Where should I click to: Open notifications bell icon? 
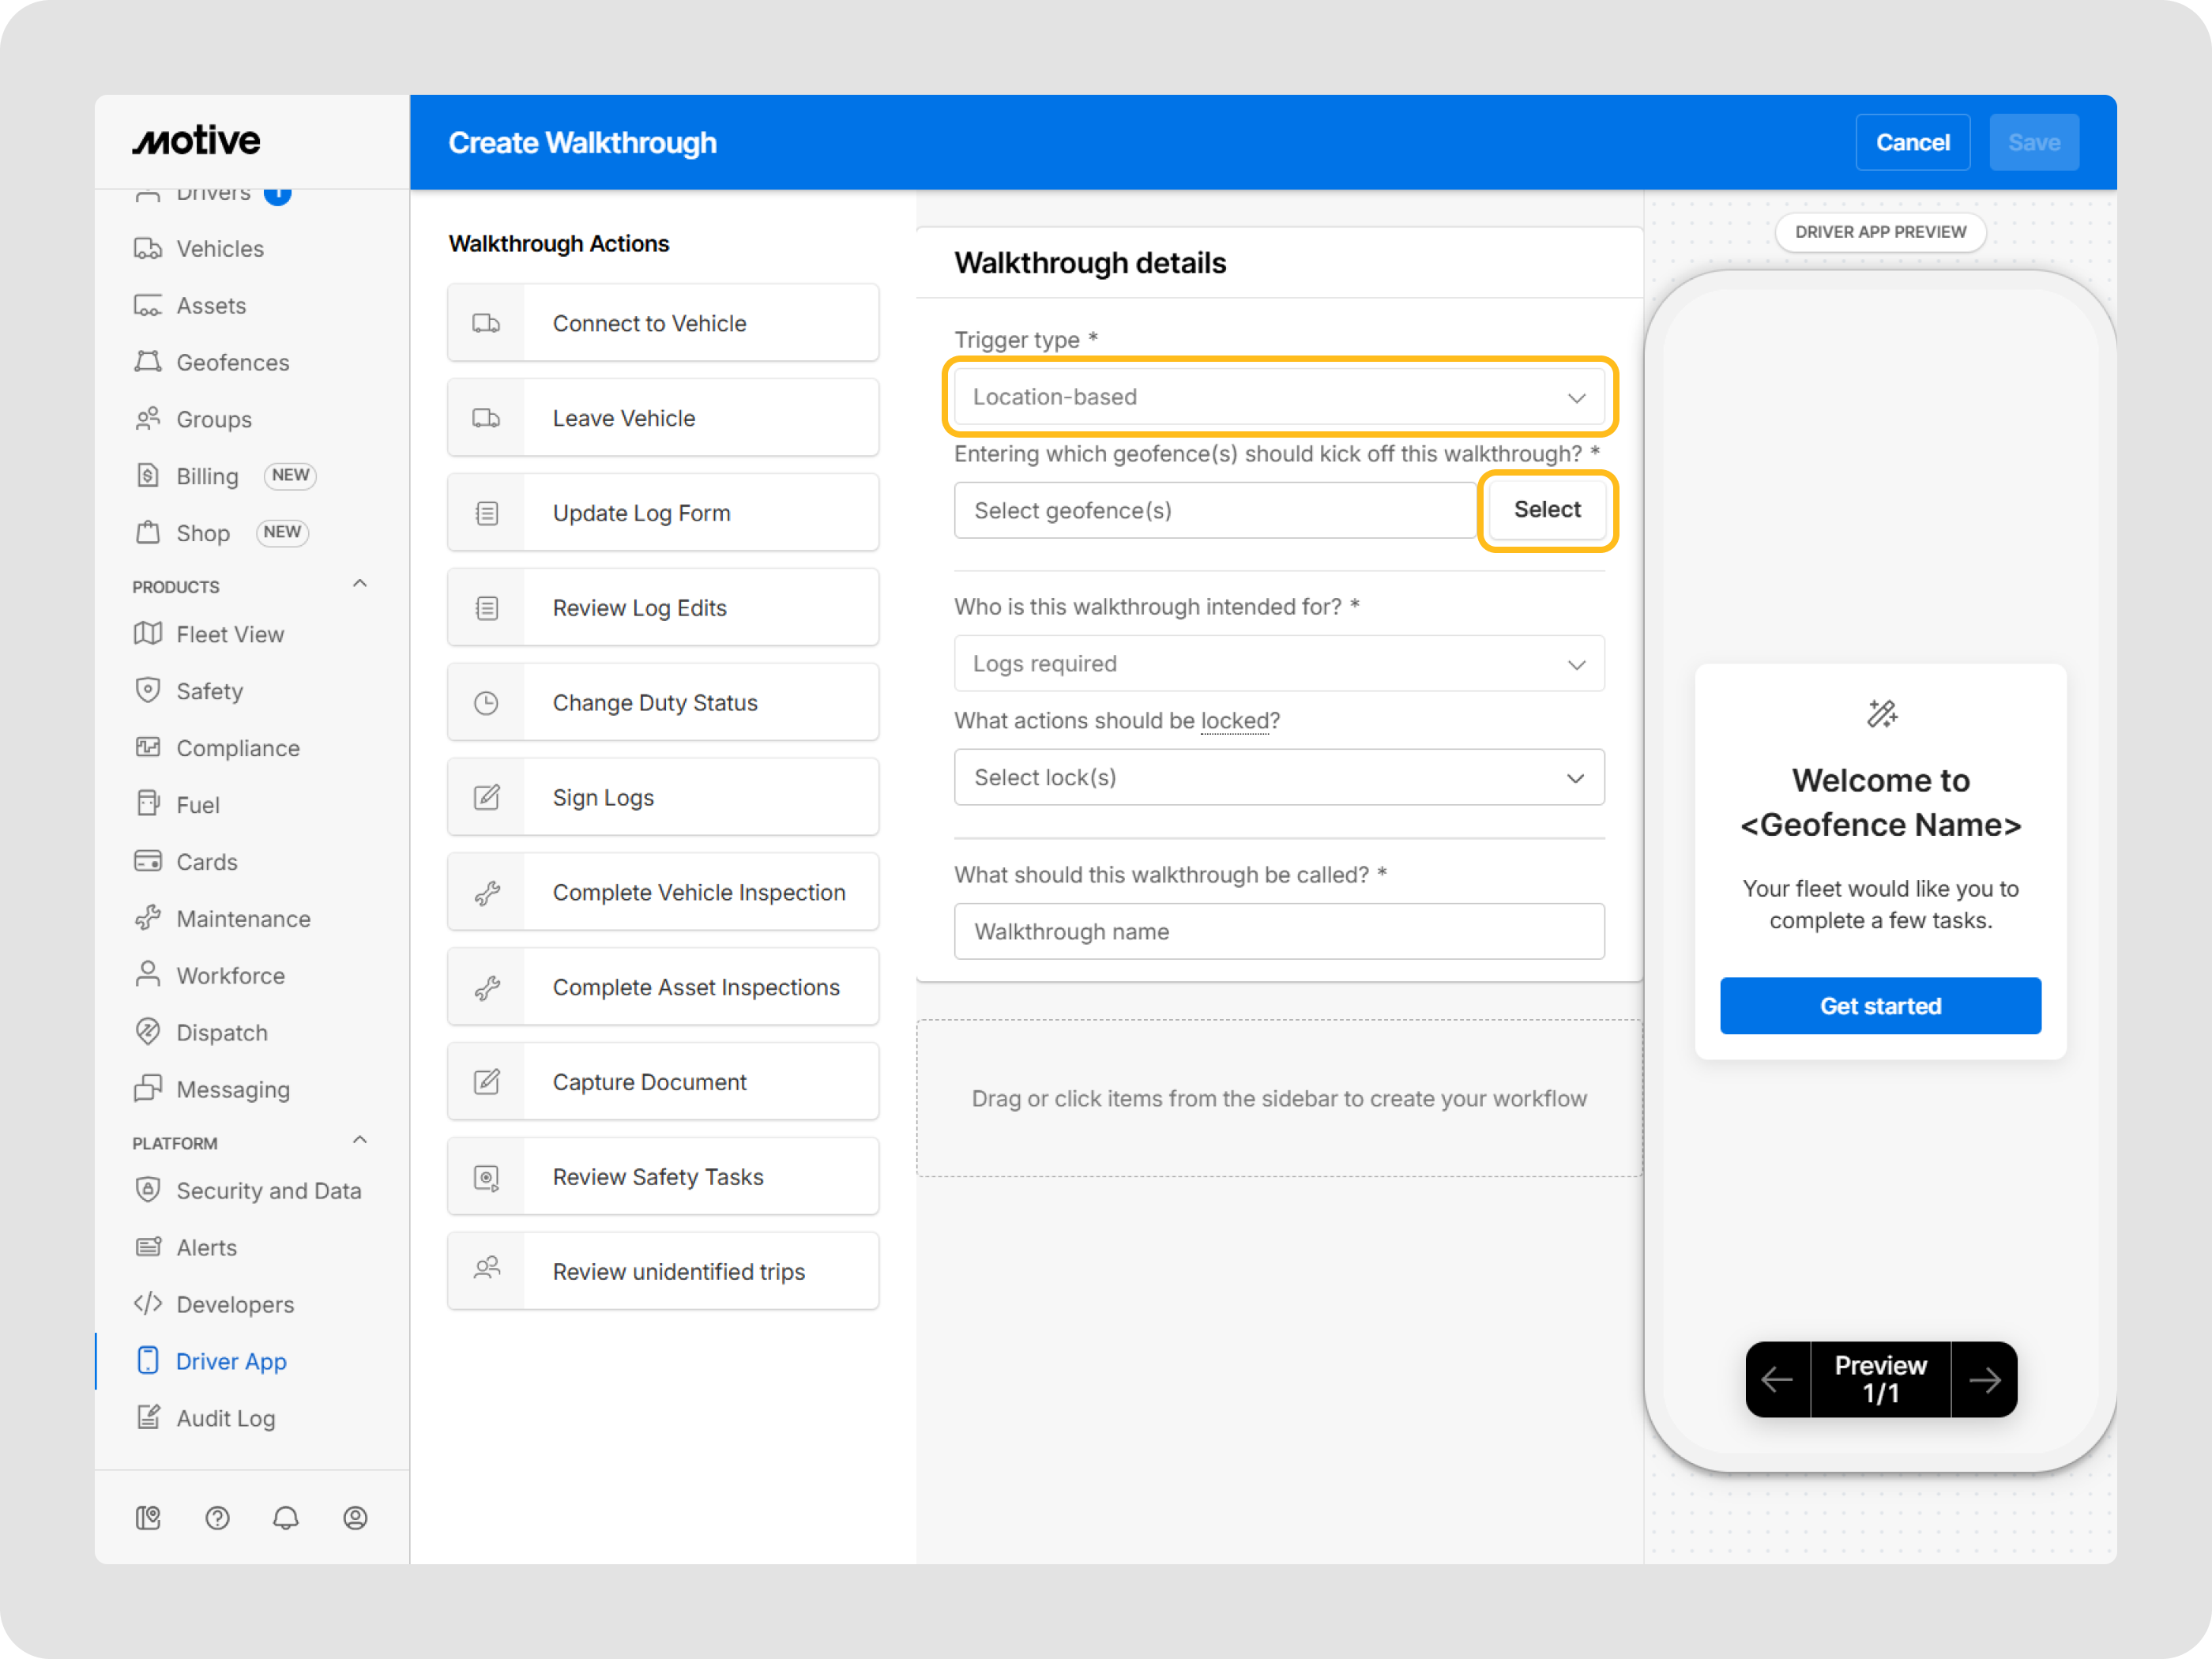point(286,1518)
